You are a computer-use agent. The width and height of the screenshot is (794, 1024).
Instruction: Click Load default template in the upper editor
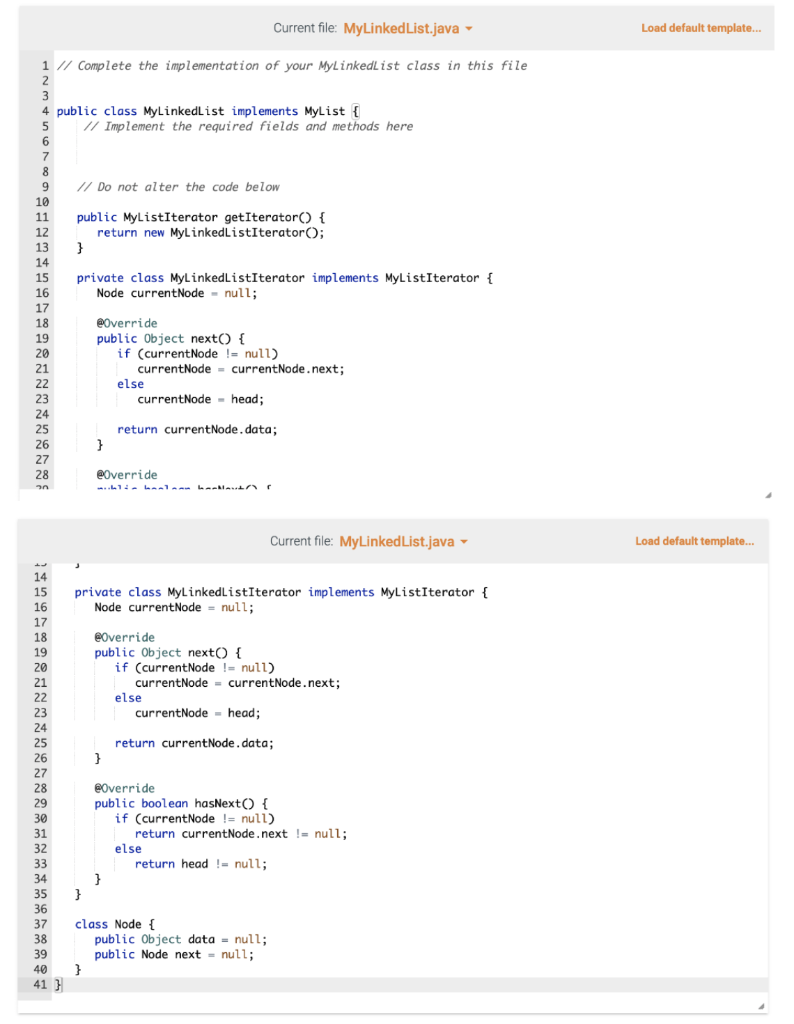point(701,28)
